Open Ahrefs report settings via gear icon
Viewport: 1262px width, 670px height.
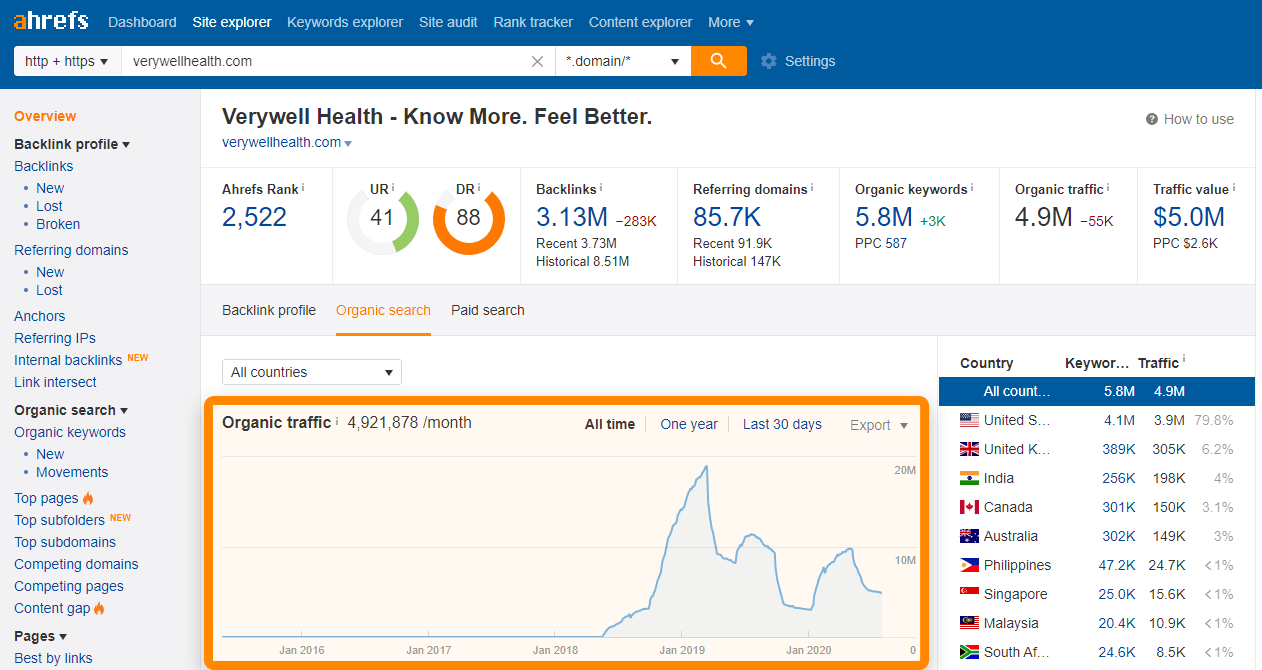pyautogui.click(x=768, y=61)
